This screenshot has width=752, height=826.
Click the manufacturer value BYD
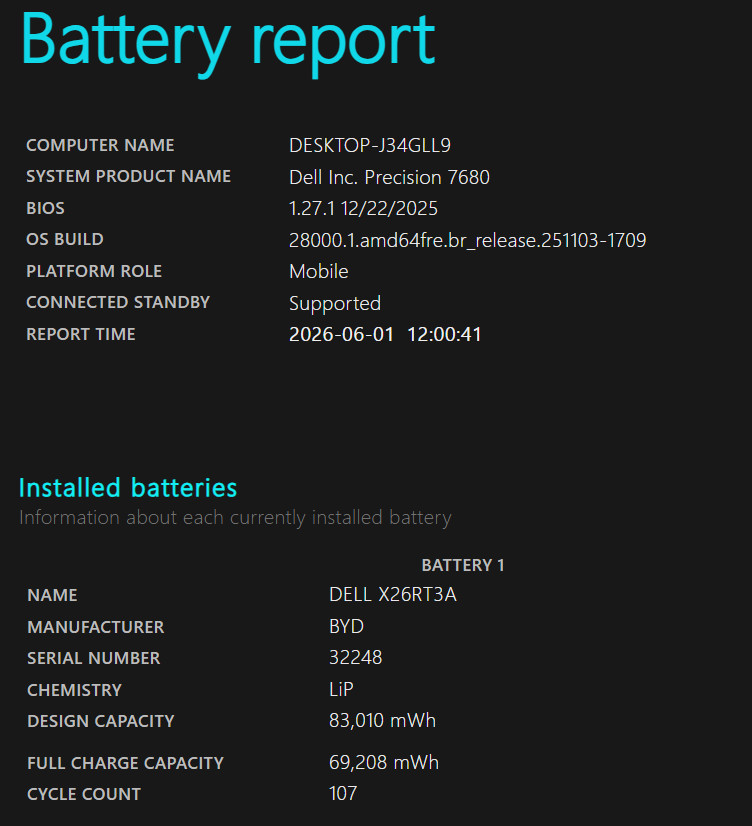(347, 626)
